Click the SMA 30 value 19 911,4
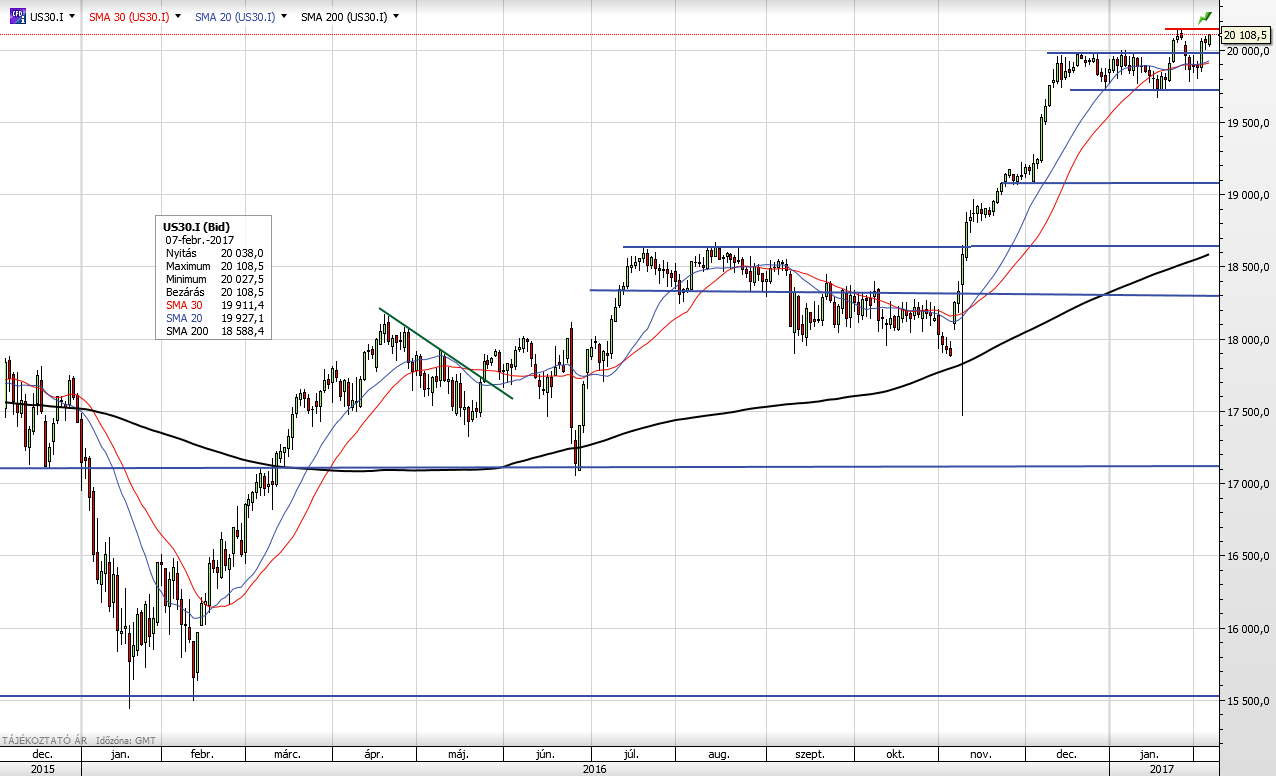The height and width of the screenshot is (776, 1276). click(242, 306)
